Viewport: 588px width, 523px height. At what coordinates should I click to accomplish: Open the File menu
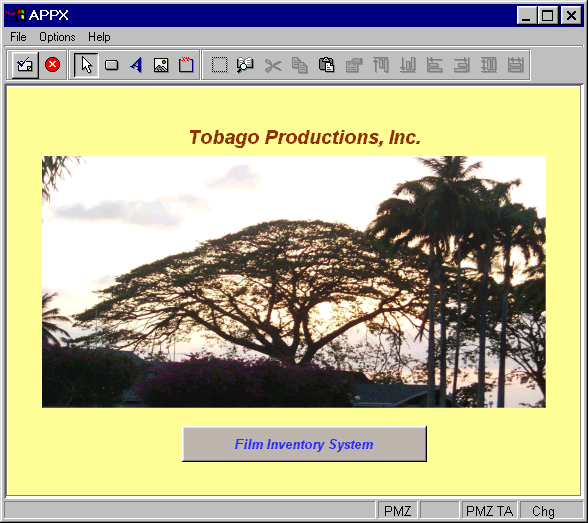point(18,37)
